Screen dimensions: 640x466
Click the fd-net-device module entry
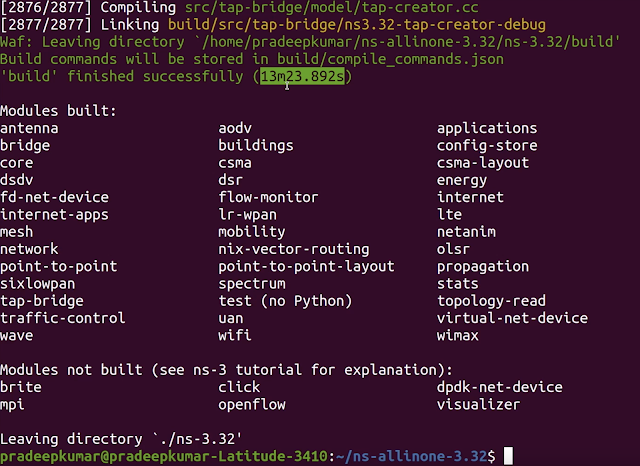click(54, 197)
